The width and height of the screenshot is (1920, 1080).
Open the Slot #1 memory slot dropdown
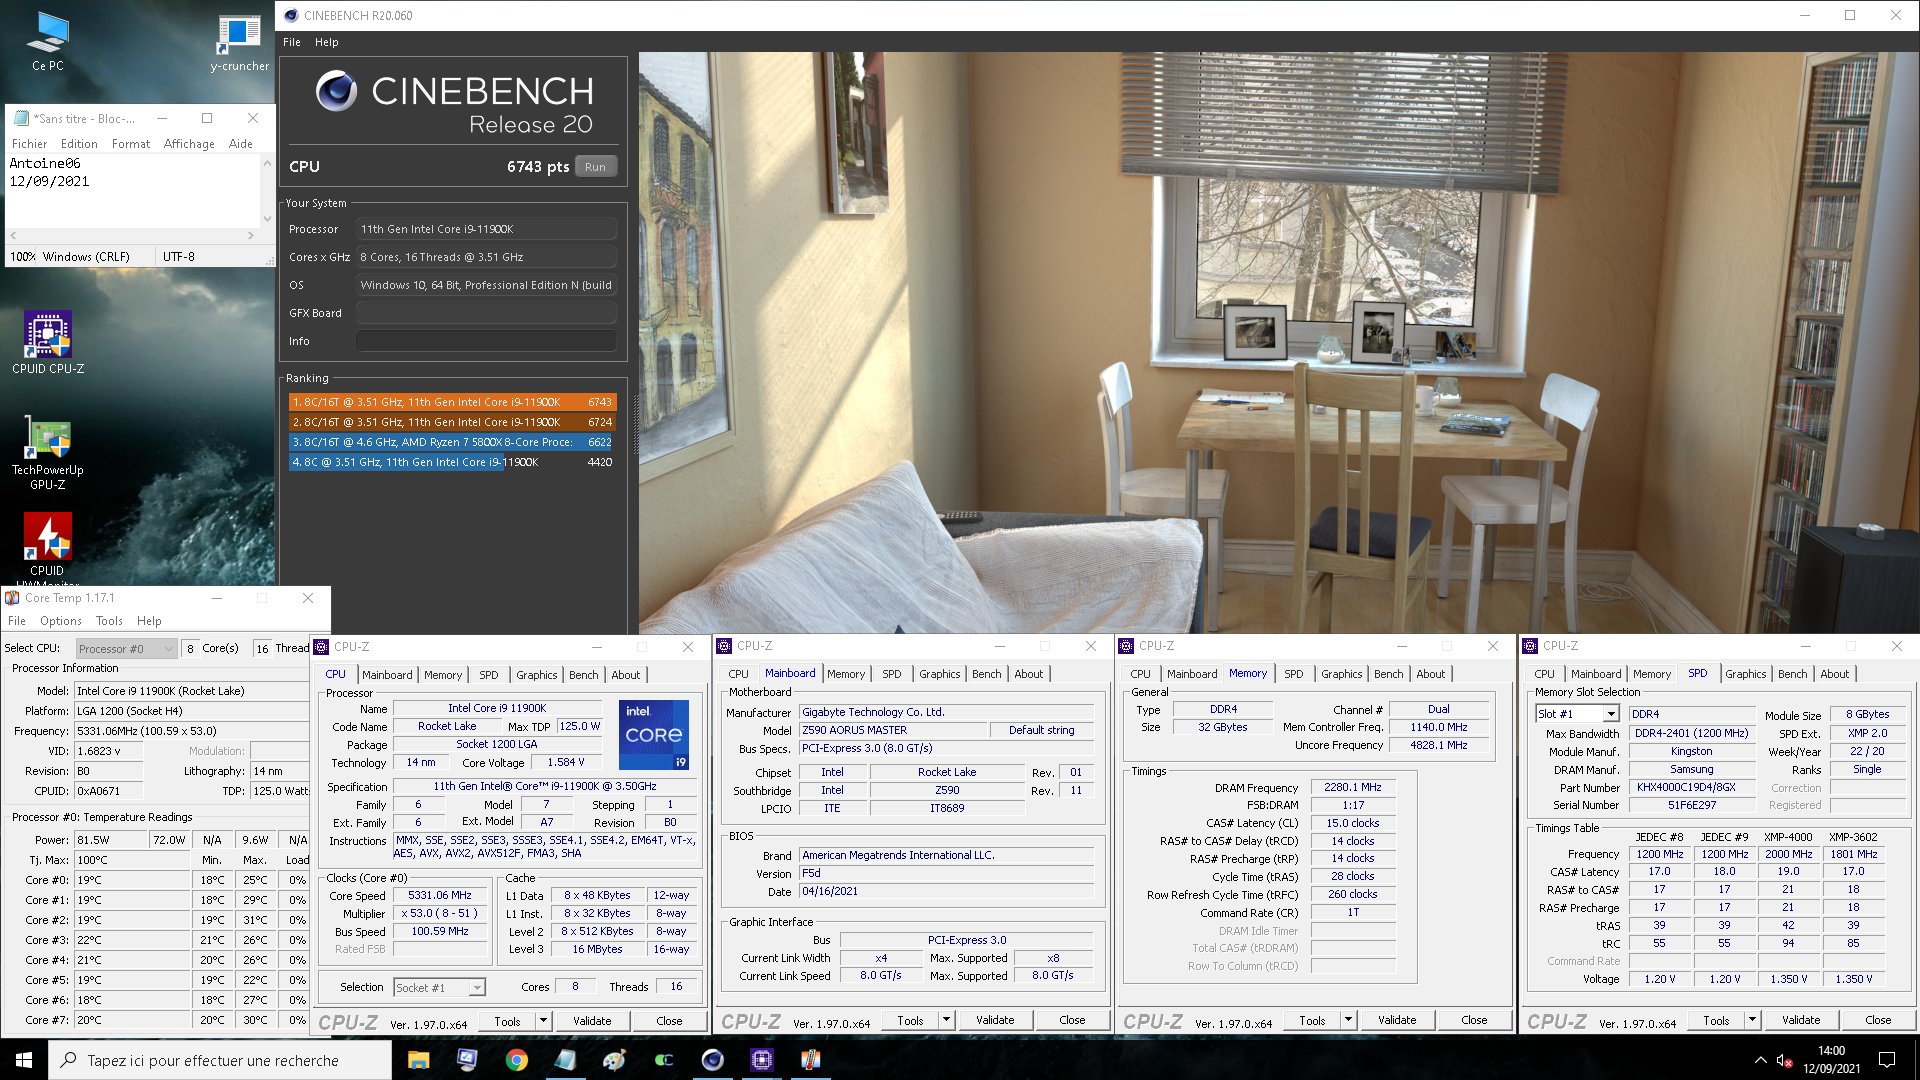coord(1577,714)
